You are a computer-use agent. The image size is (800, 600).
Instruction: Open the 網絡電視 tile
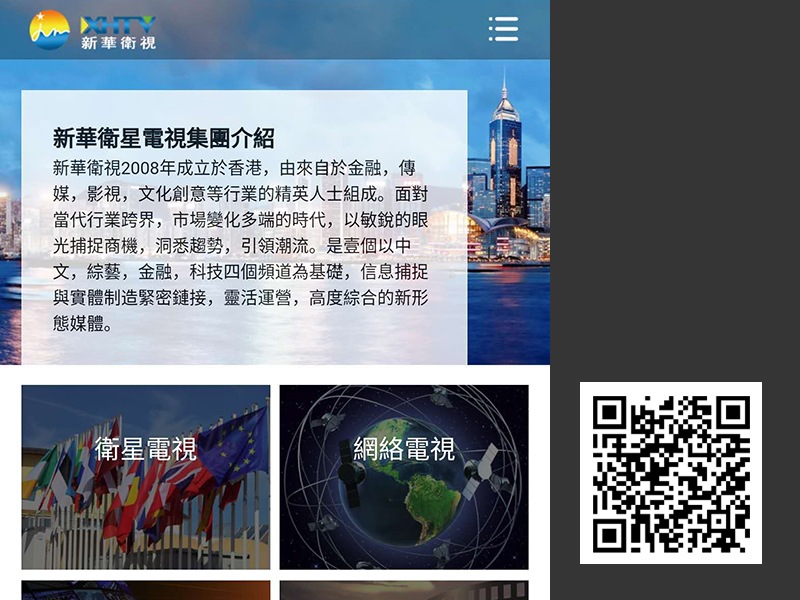[404, 477]
